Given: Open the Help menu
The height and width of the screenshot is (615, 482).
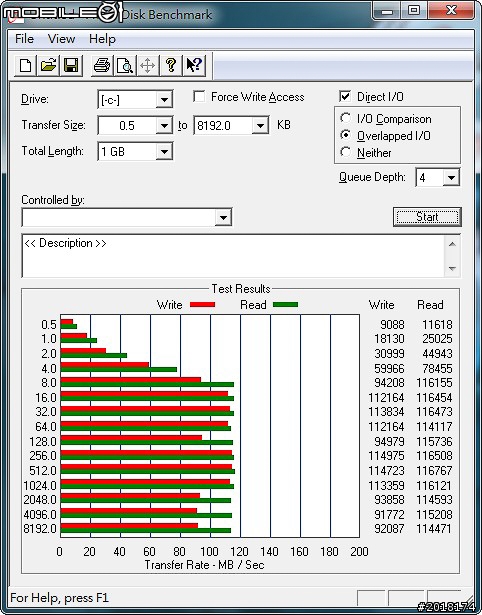Looking at the screenshot, I should 102,39.
